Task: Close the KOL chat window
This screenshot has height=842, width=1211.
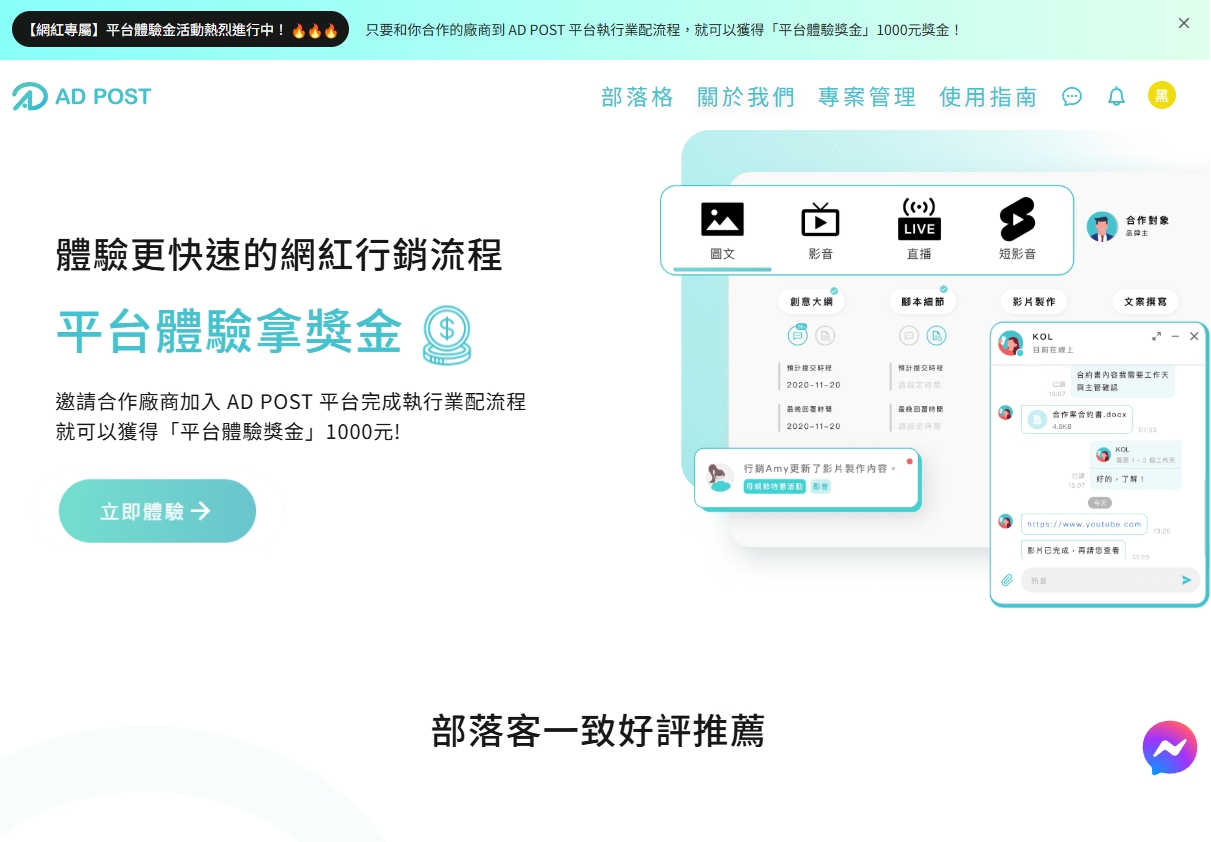Action: pyautogui.click(x=1194, y=337)
